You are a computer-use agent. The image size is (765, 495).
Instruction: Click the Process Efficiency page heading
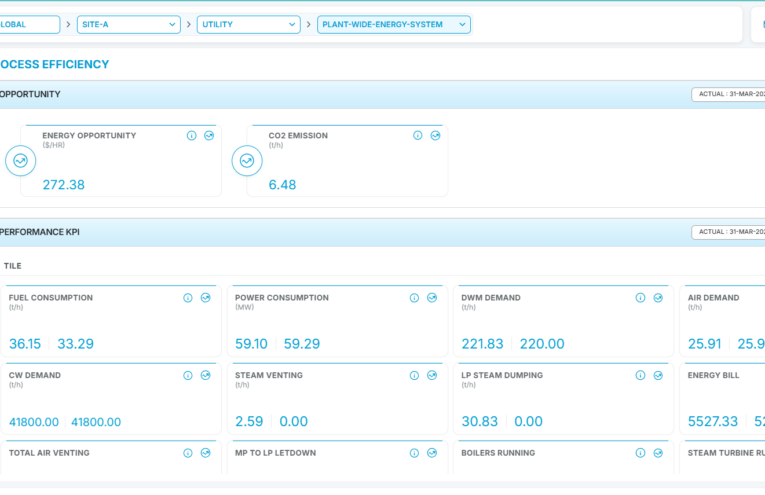tap(54, 64)
